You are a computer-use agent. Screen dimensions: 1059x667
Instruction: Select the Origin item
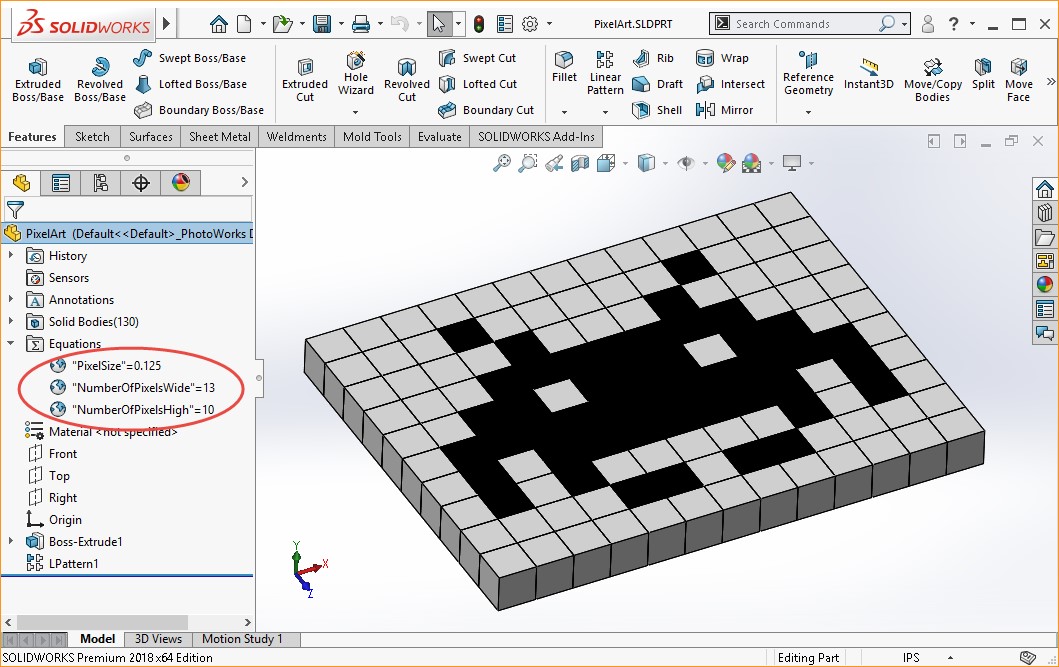(54, 519)
